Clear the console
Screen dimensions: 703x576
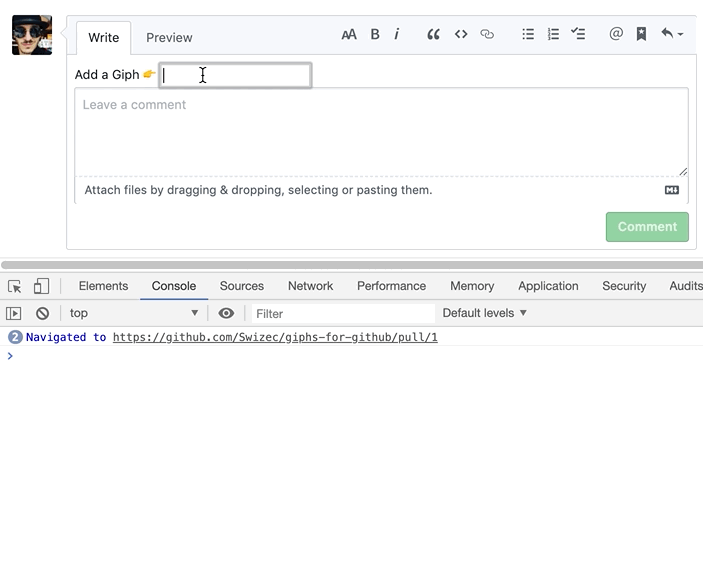coord(43,313)
